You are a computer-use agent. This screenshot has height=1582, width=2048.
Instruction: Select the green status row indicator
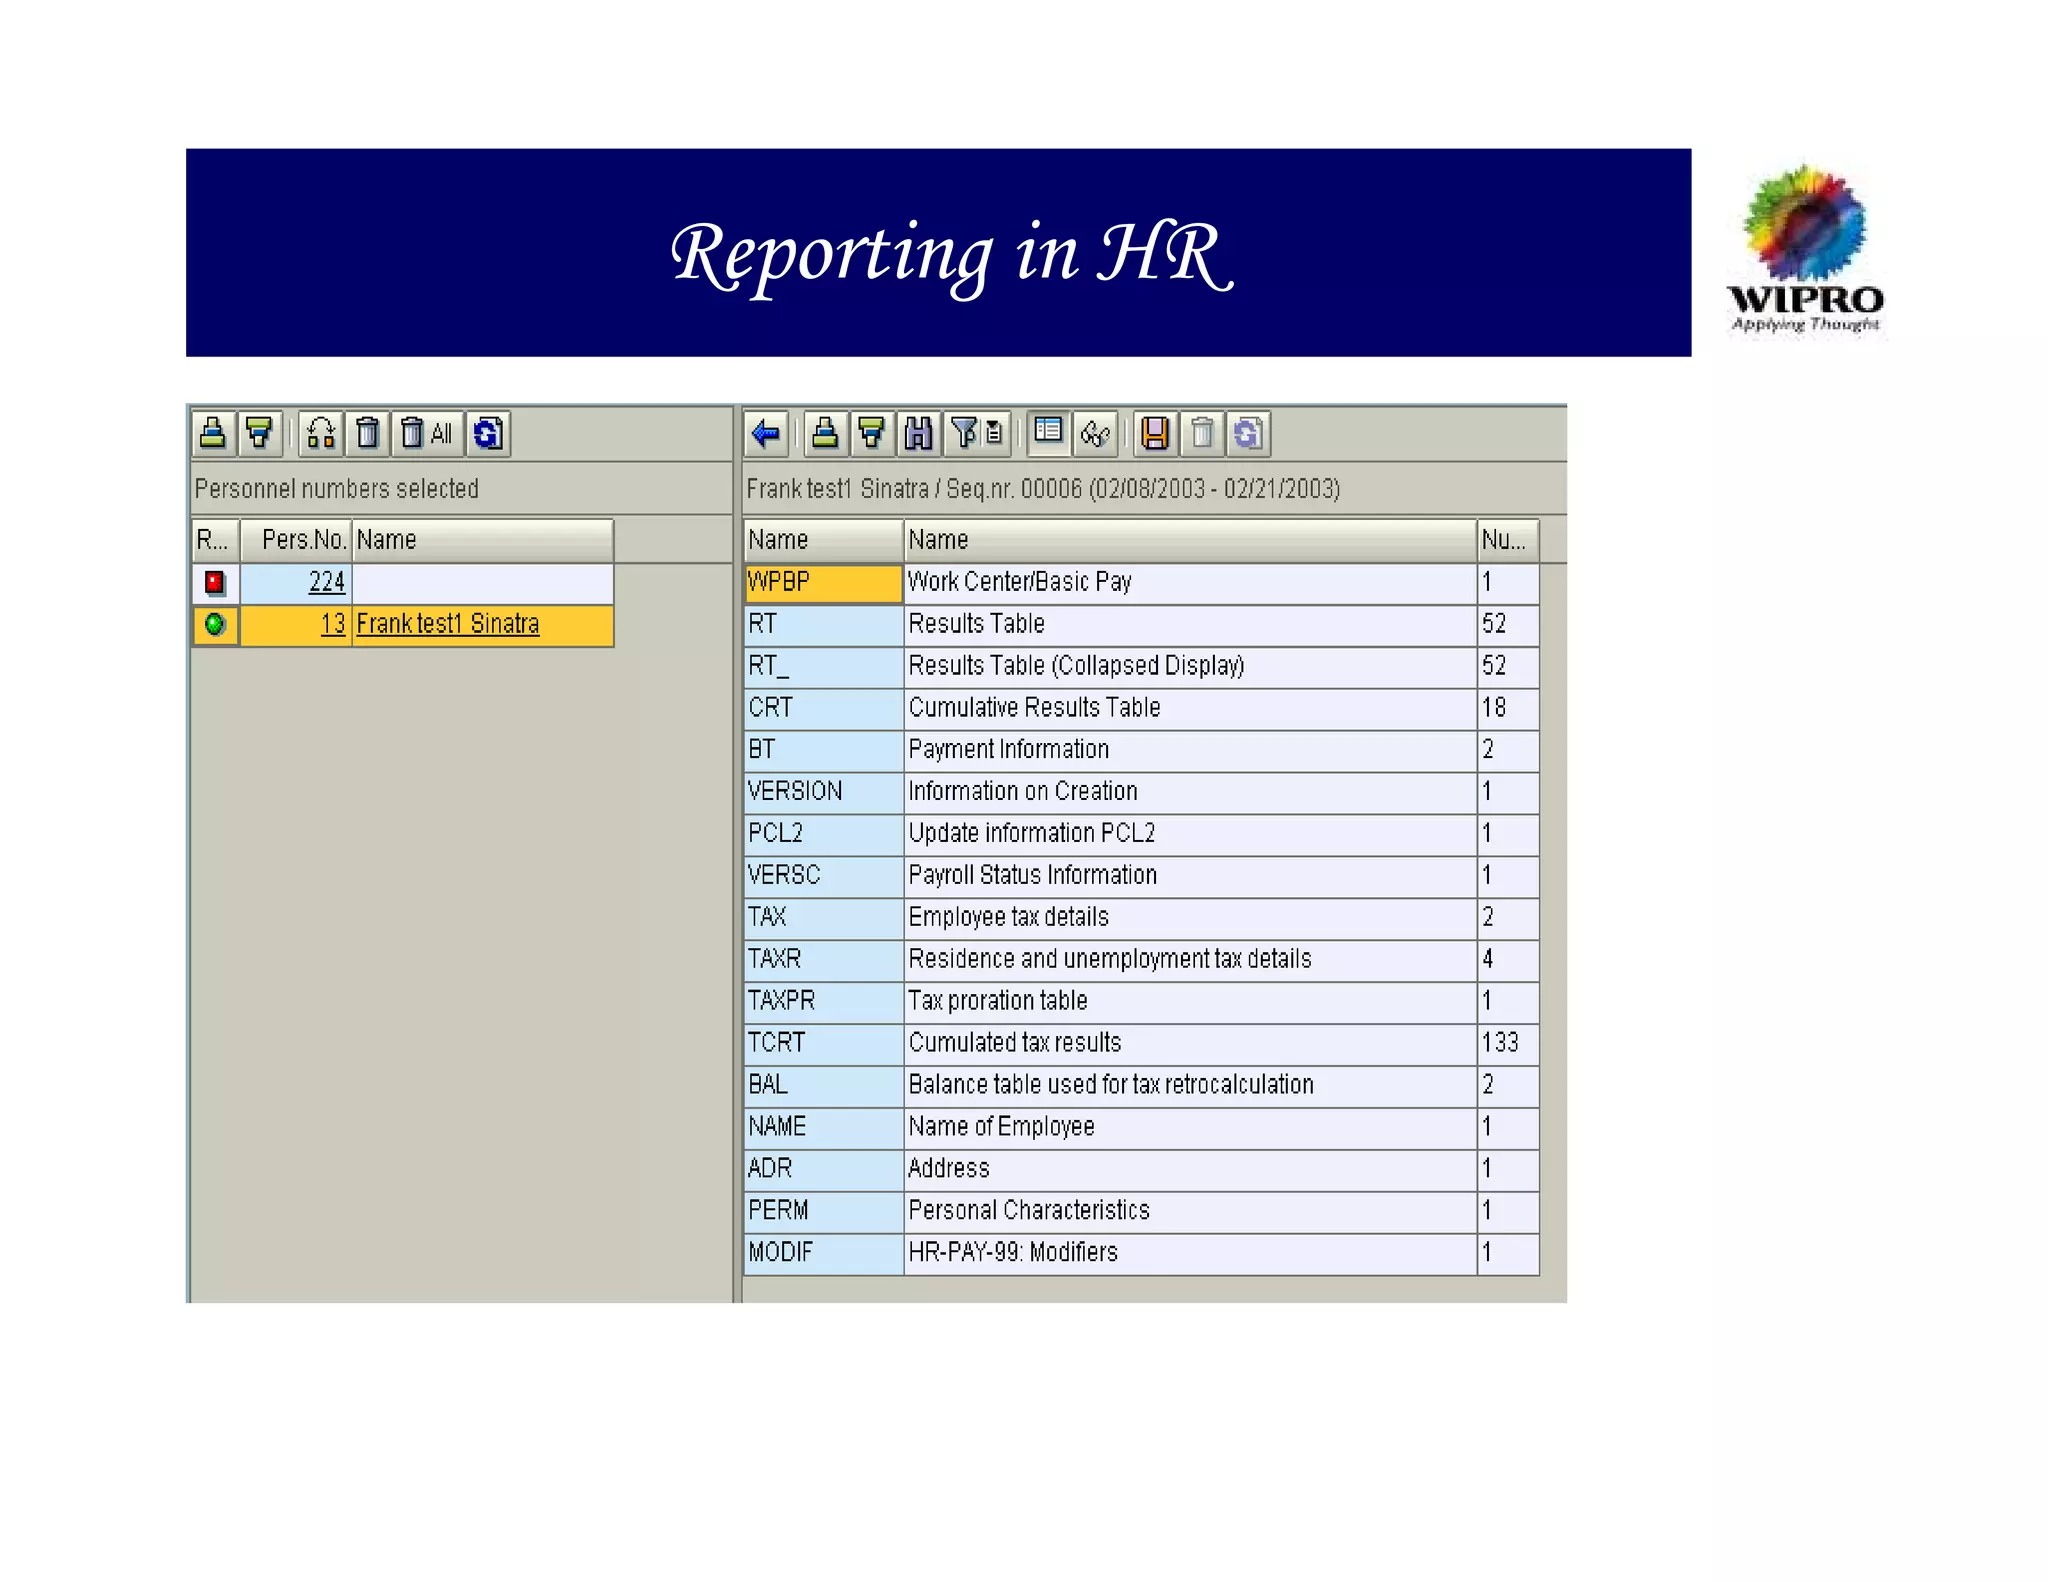click(x=215, y=625)
